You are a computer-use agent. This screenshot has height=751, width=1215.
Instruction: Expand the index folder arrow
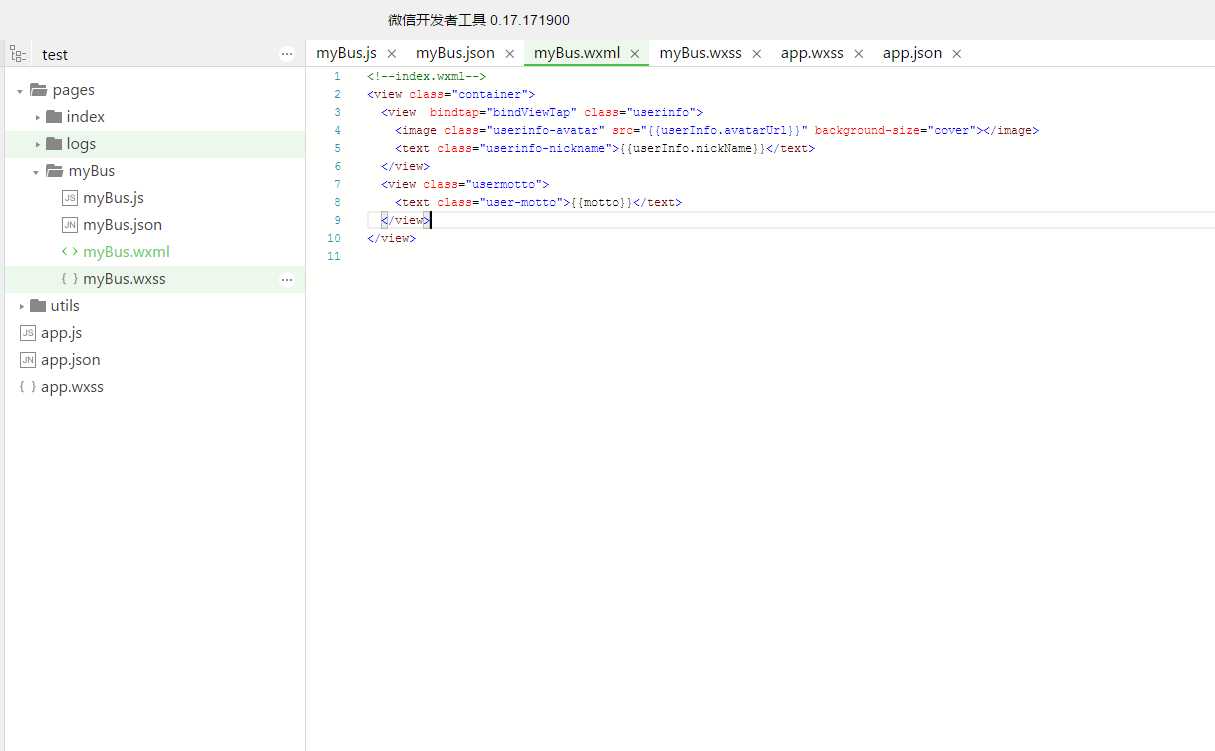point(38,117)
